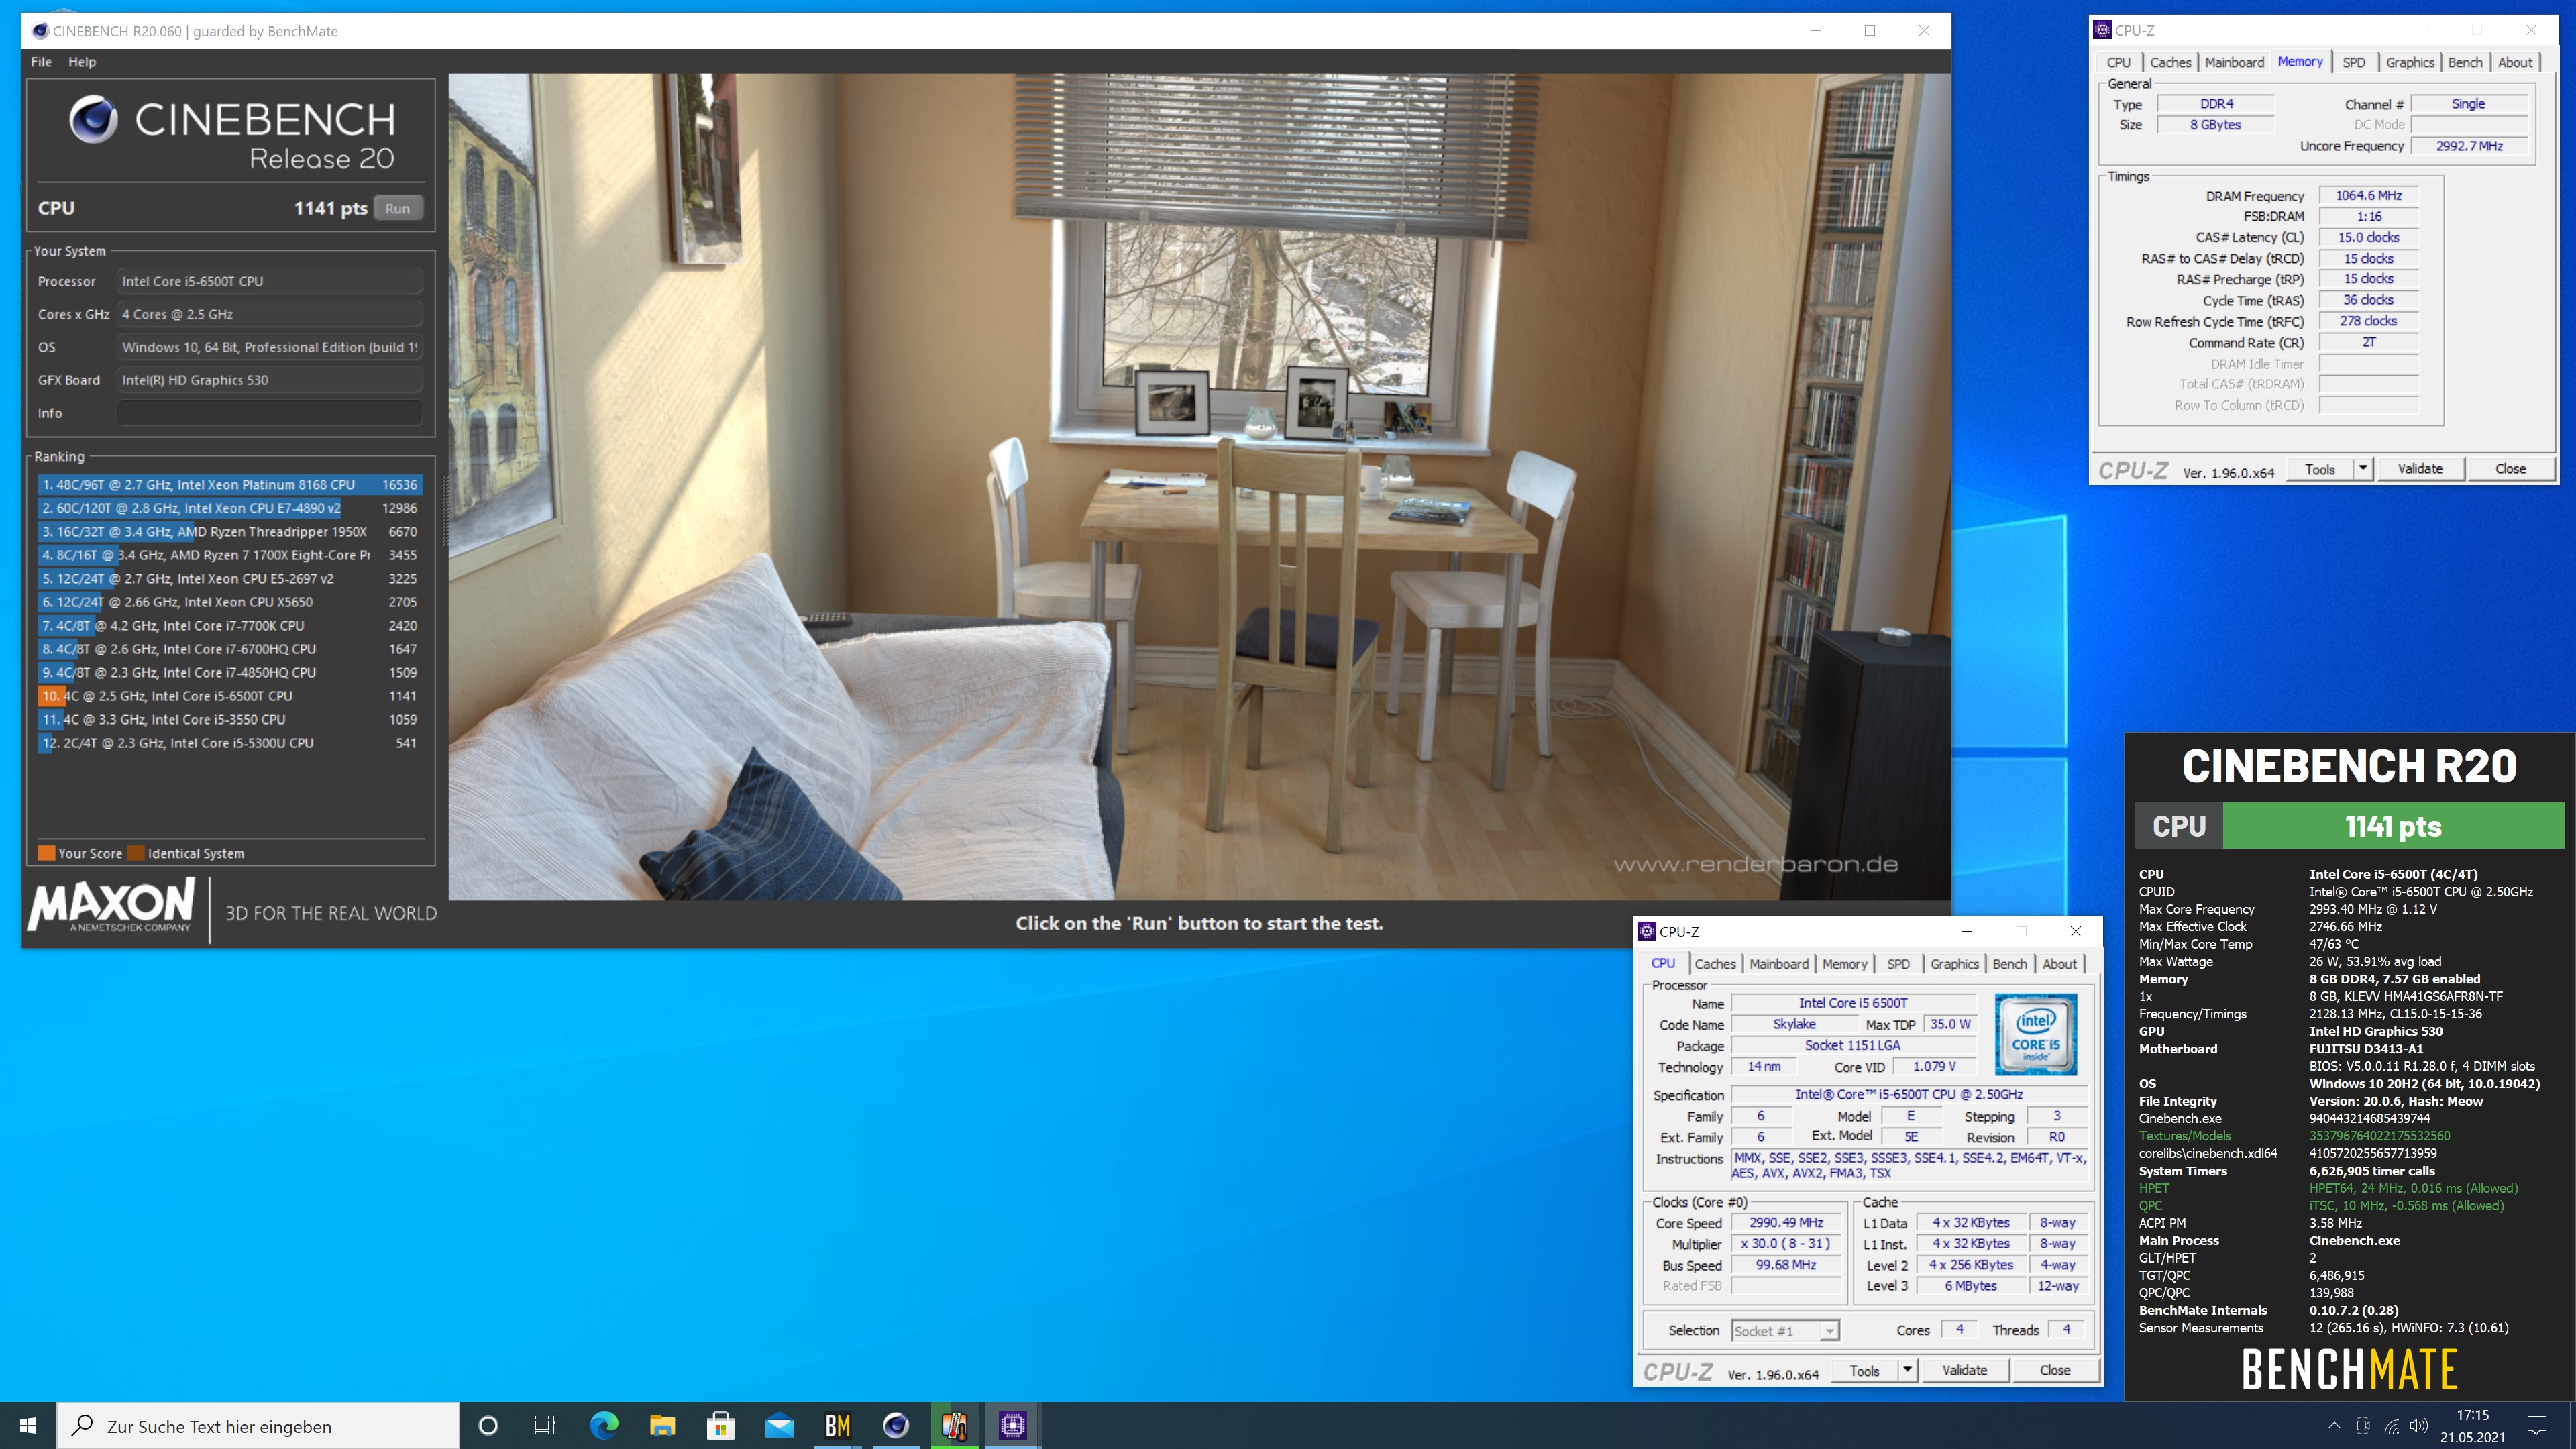This screenshot has height=1449, width=2576.
Task: Open Caches tab in lower CPU-Z window
Action: tap(1715, 964)
